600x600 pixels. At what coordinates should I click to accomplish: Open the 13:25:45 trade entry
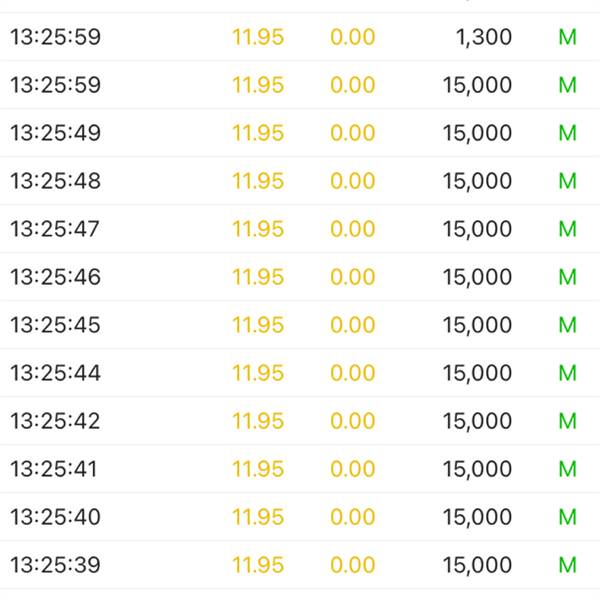click(x=300, y=325)
